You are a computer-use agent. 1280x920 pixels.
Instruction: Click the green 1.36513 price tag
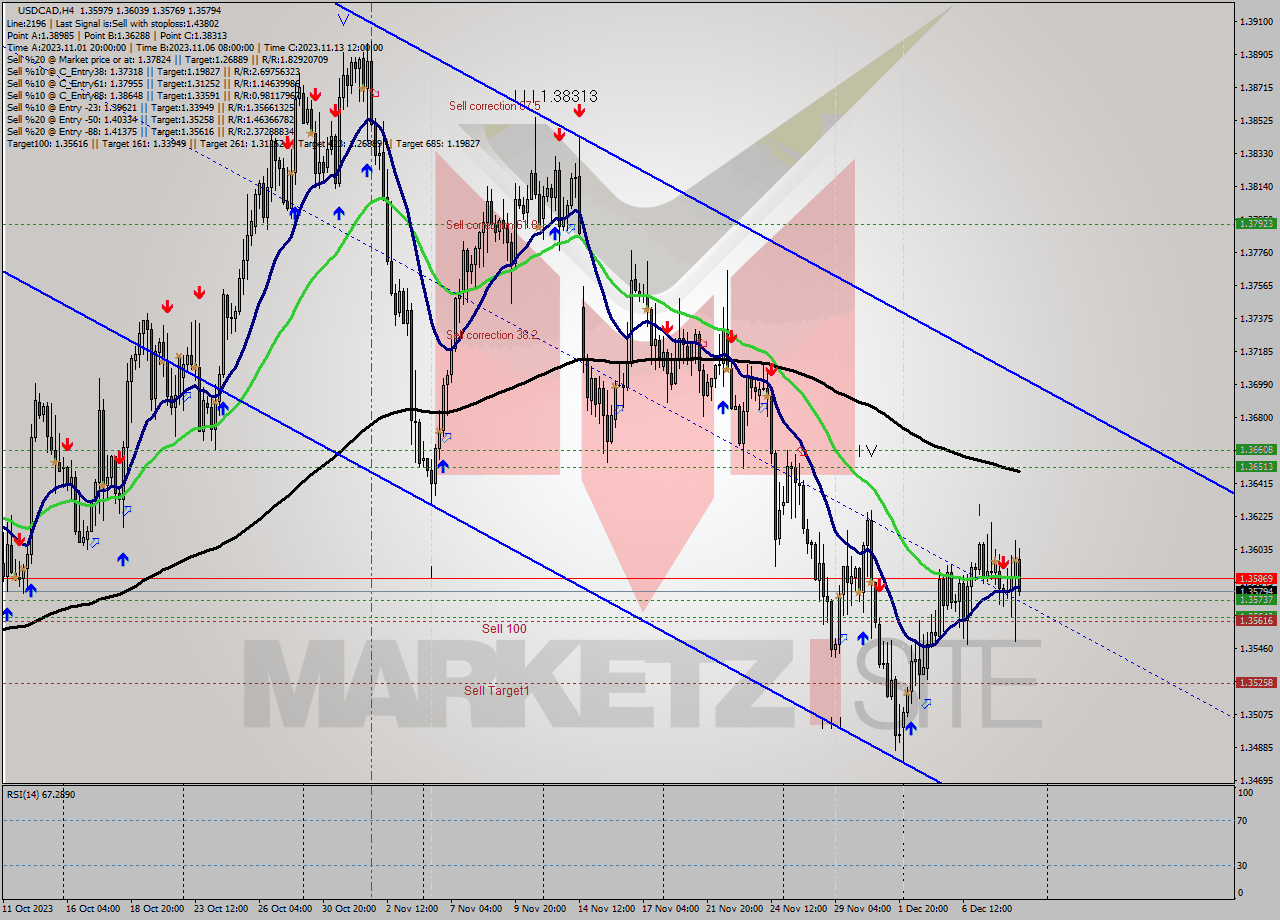[x=1256, y=466]
